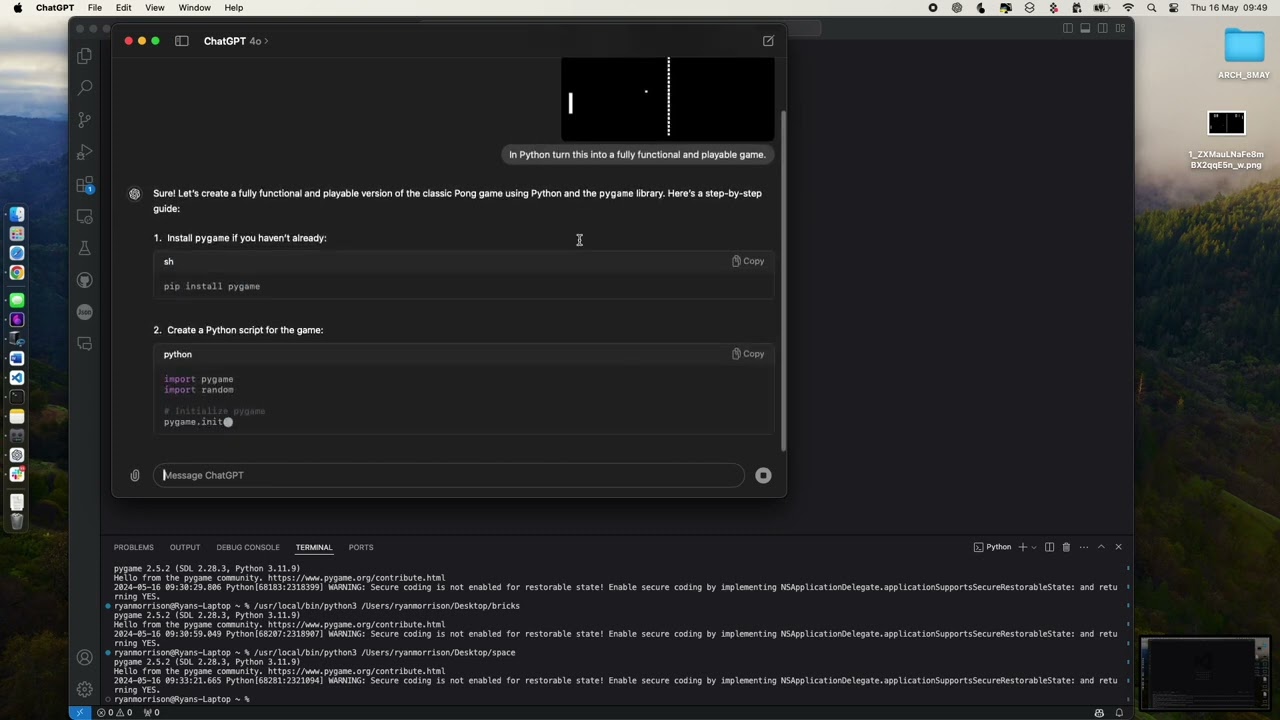
Task: Switch to the PROBLEMS panel tab
Action: click(x=133, y=547)
